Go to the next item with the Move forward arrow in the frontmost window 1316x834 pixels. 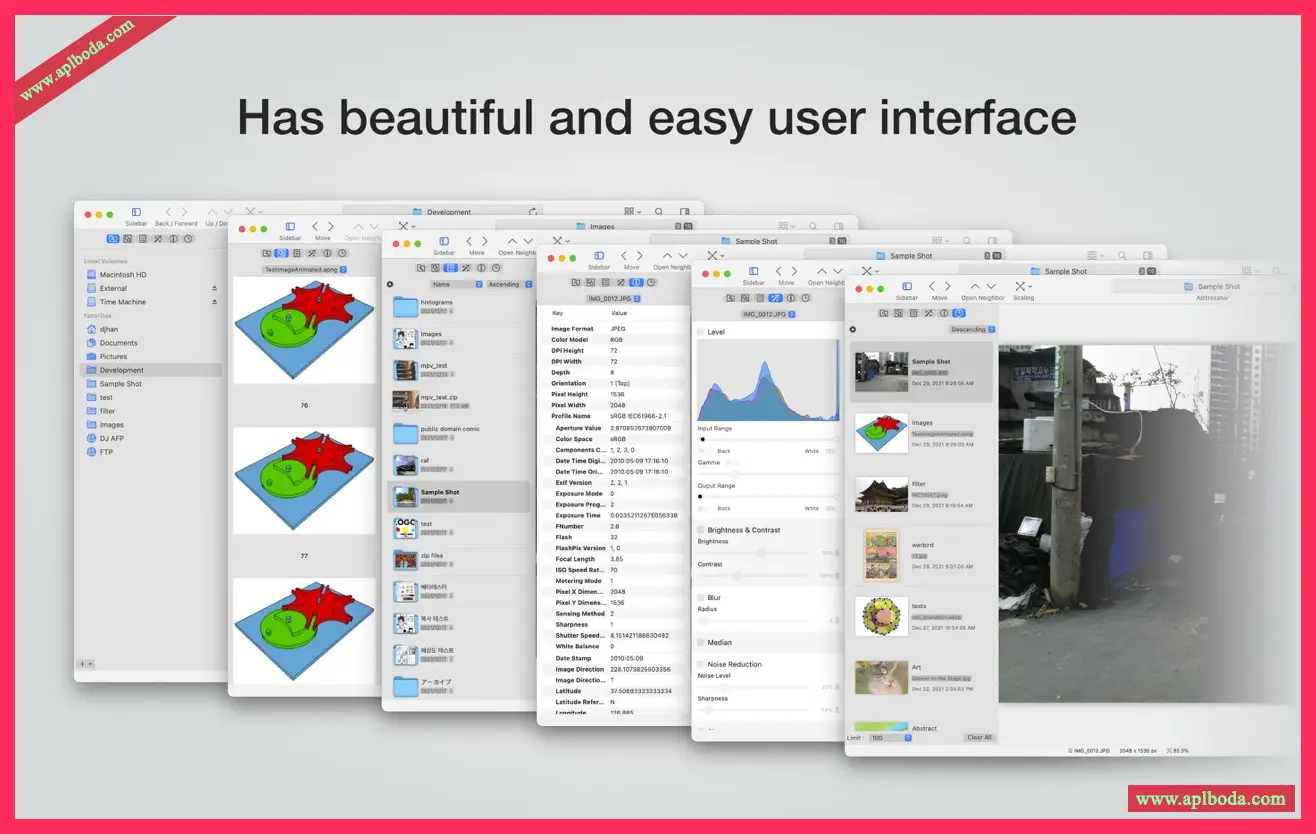[x=947, y=286]
